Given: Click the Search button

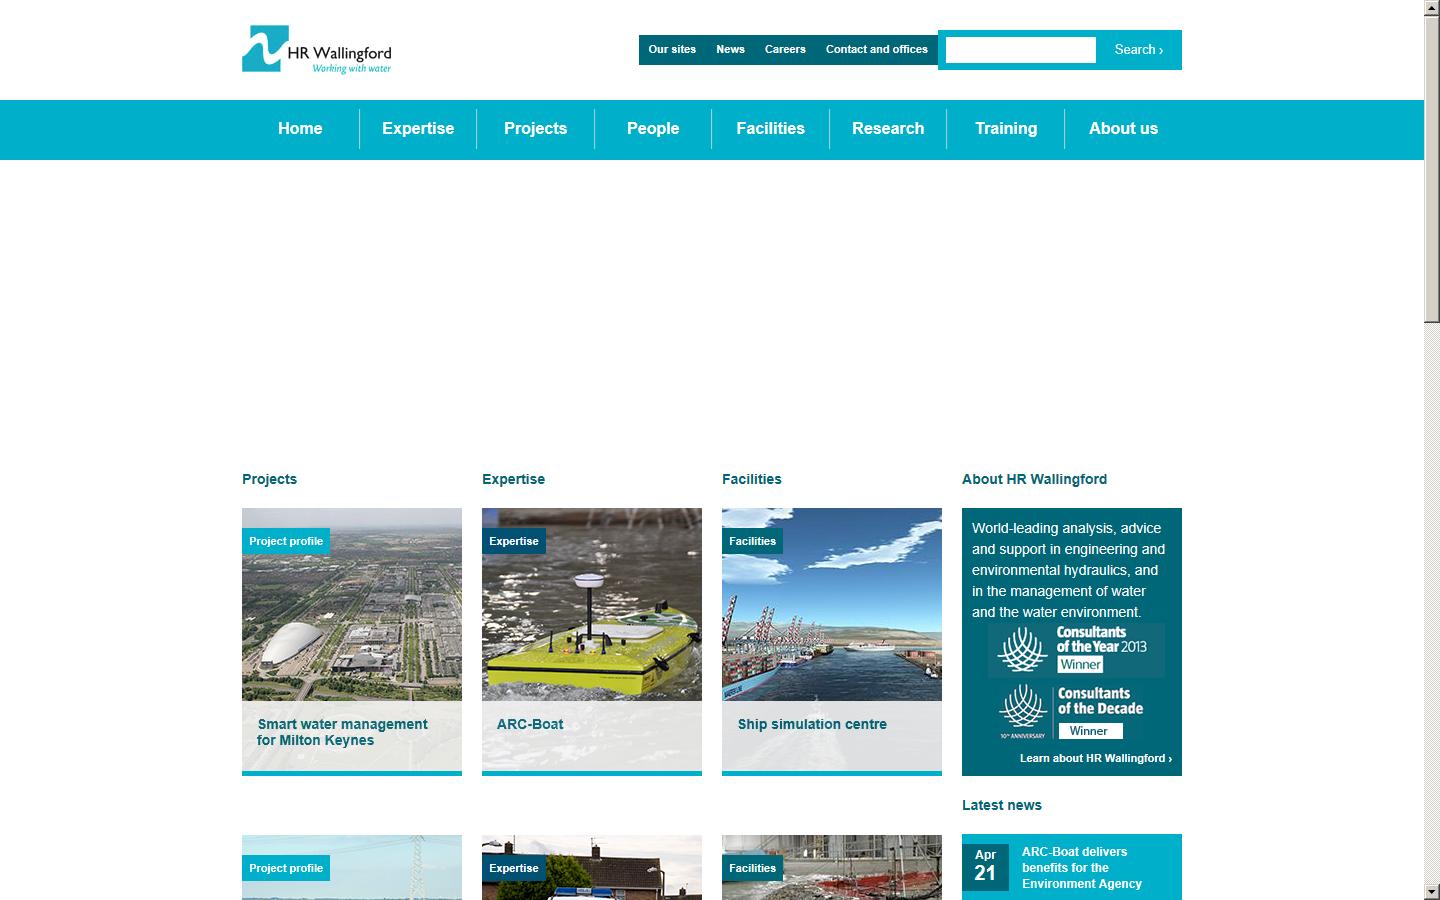Looking at the screenshot, I should point(1137,49).
